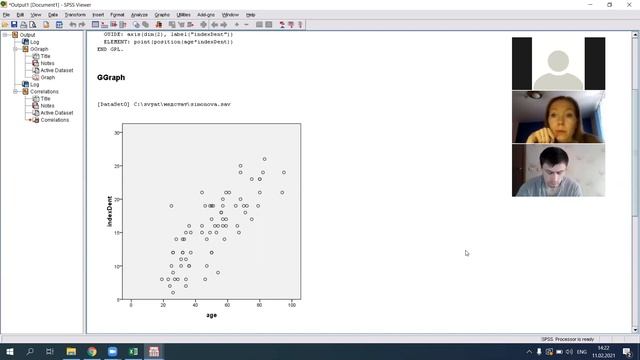The image size is (640, 360).
Task: Click the Select Last Output toolbar icon
Action: point(159,24)
